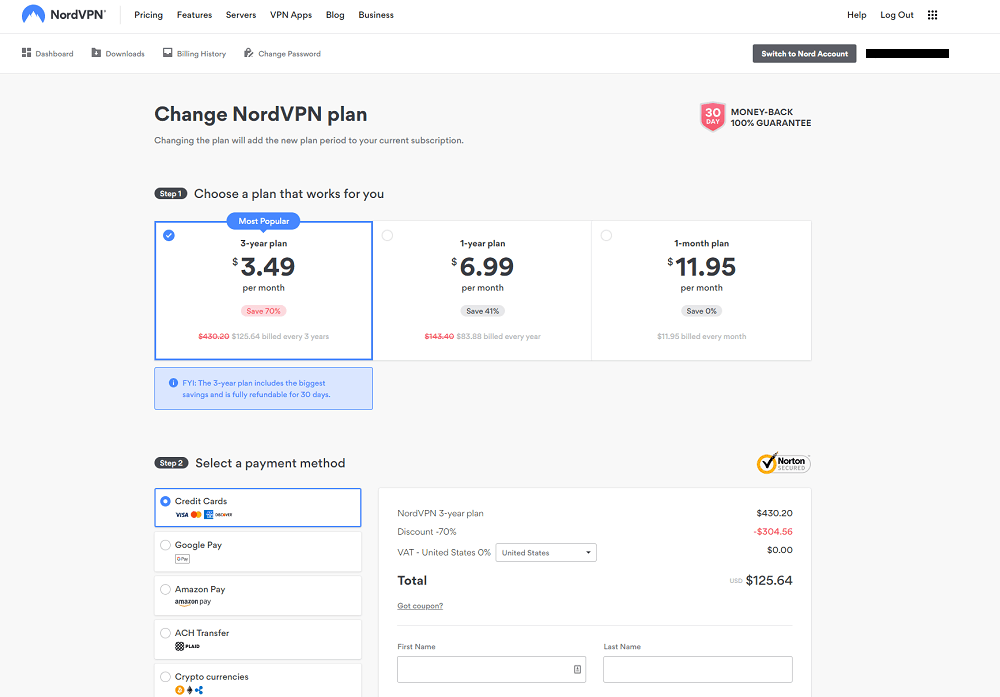Click the First Name input field
This screenshot has height=697, width=1000.
click(491, 670)
